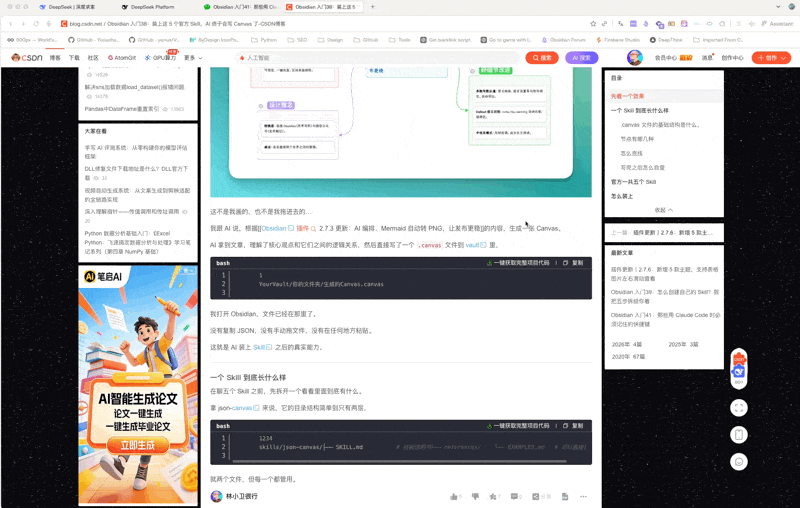
Task: Jump to 怎么装上 in the contents
Action: [x=621, y=196]
